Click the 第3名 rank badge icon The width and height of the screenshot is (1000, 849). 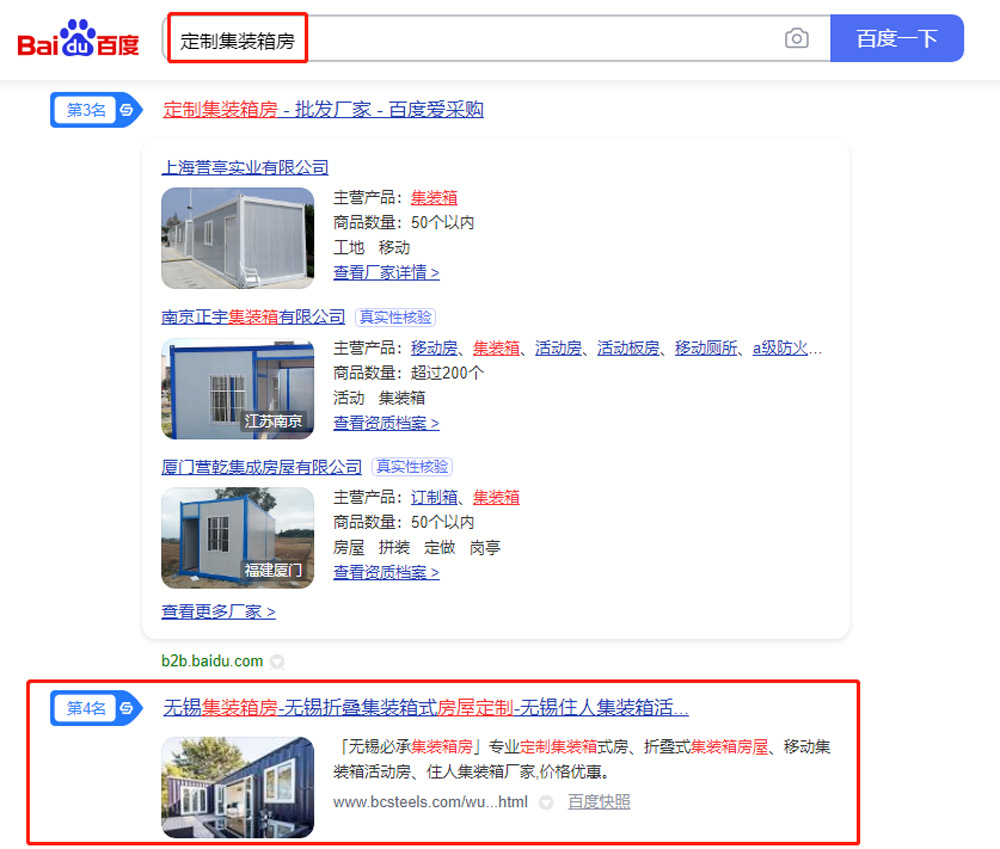[96, 110]
